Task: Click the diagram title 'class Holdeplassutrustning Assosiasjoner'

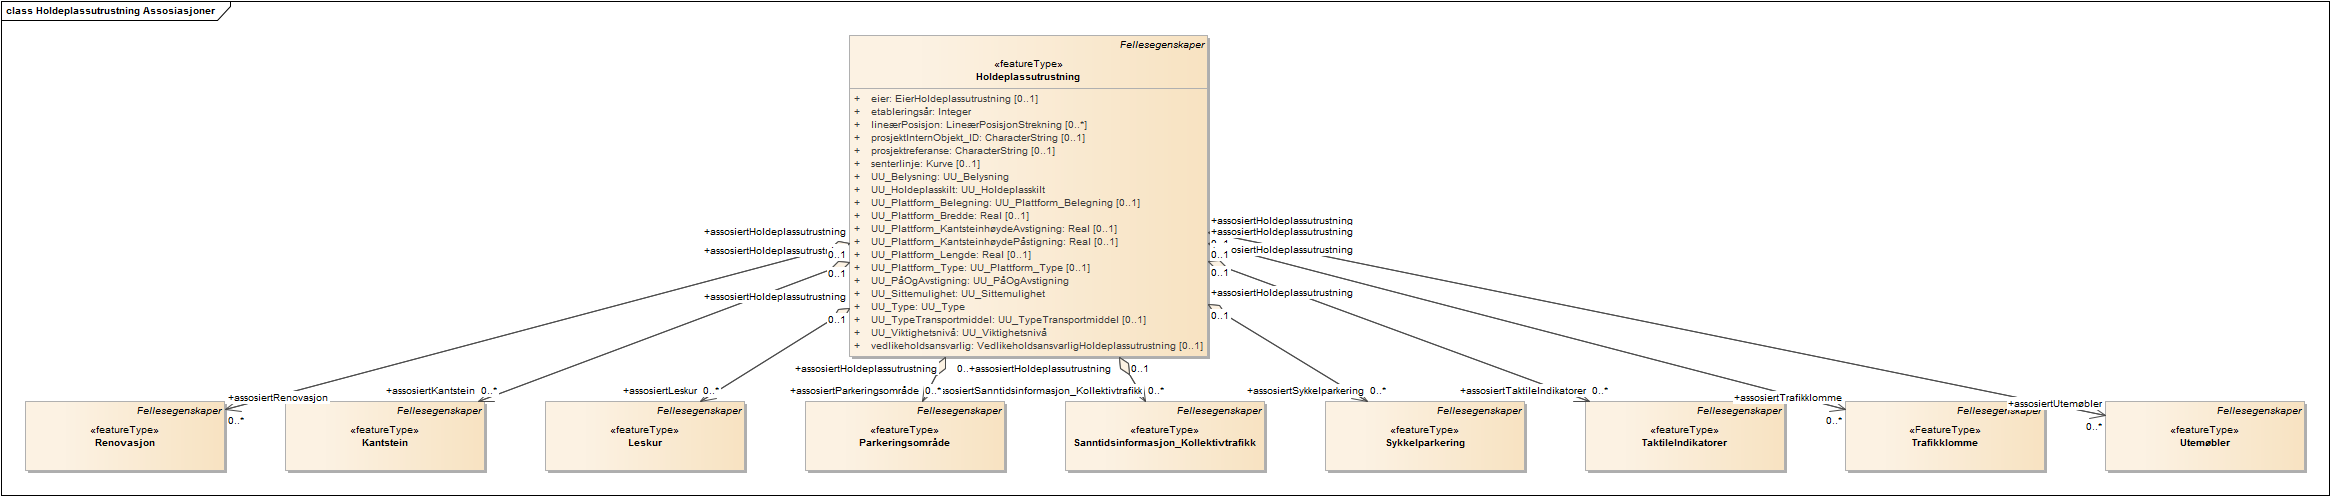Action: tap(110, 11)
